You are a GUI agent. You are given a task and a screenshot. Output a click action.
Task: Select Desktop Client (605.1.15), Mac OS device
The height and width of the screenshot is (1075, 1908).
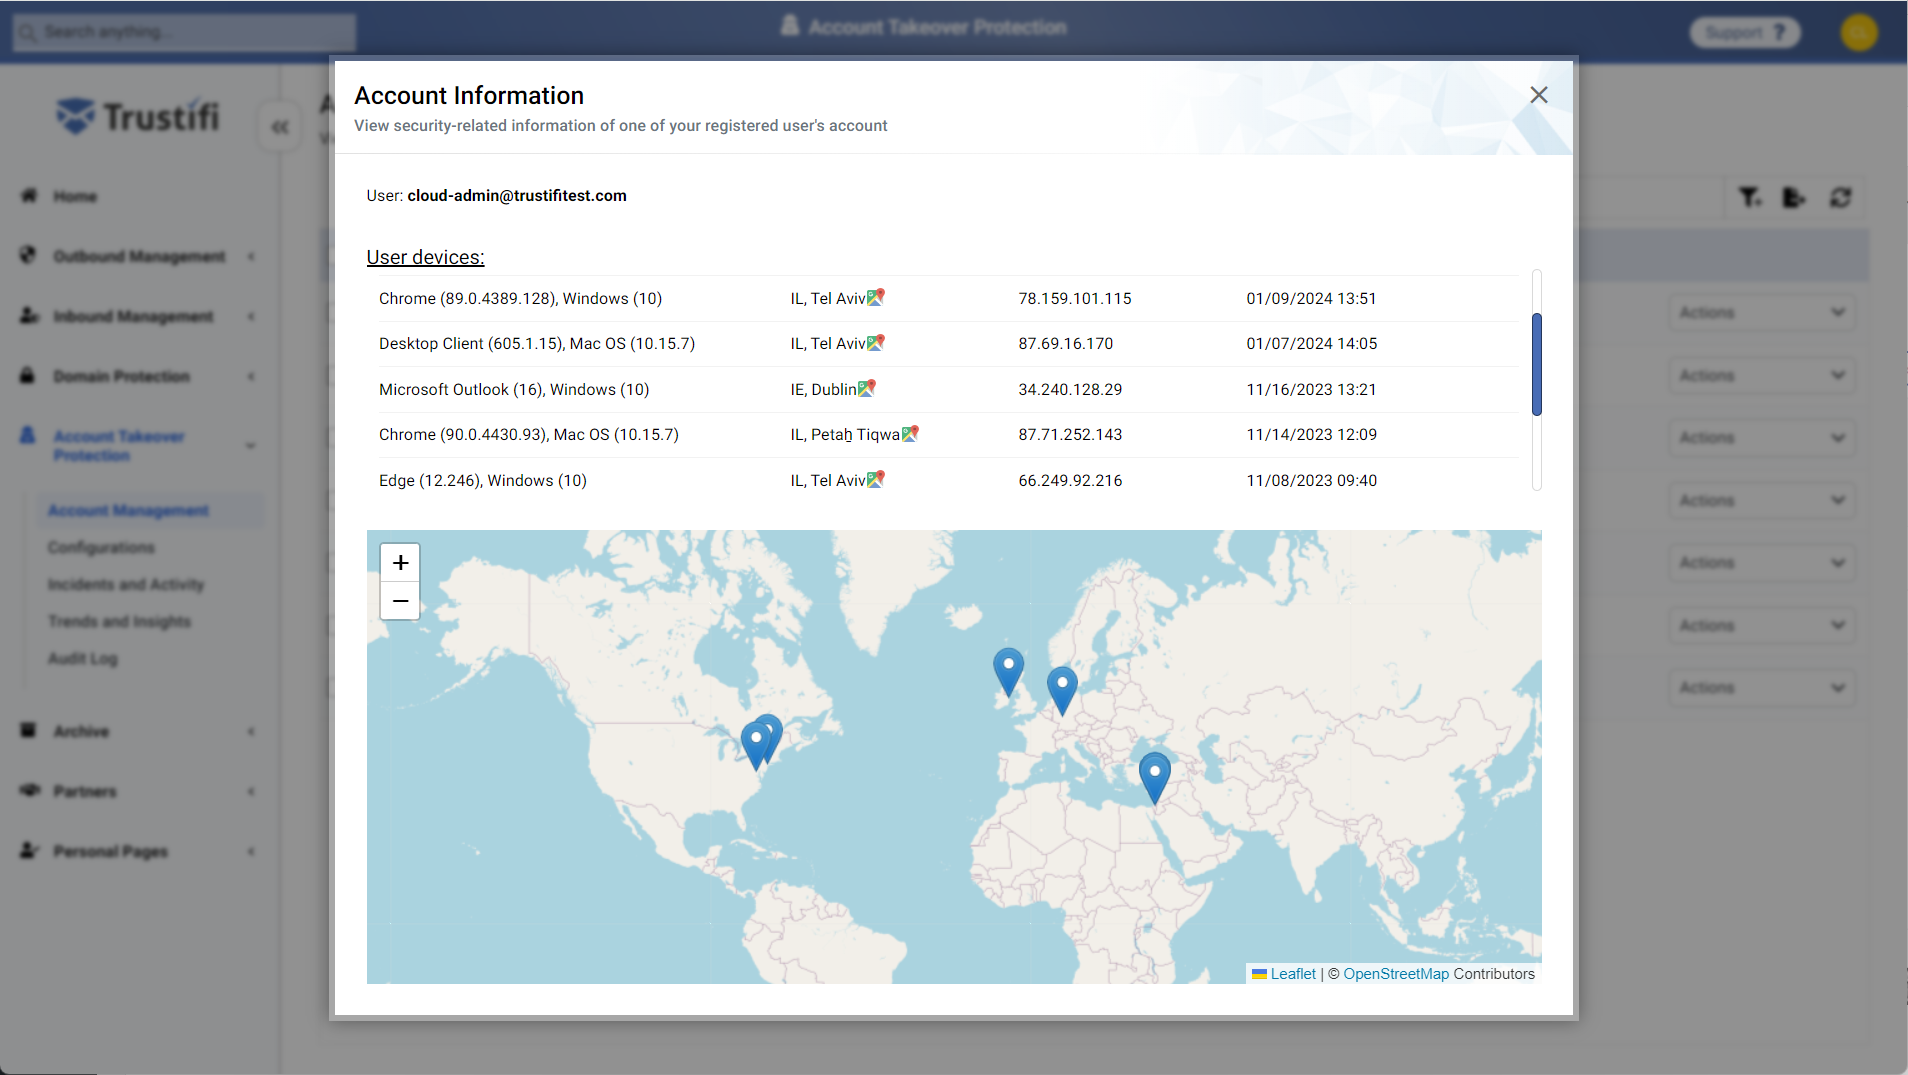click(537, 343)
